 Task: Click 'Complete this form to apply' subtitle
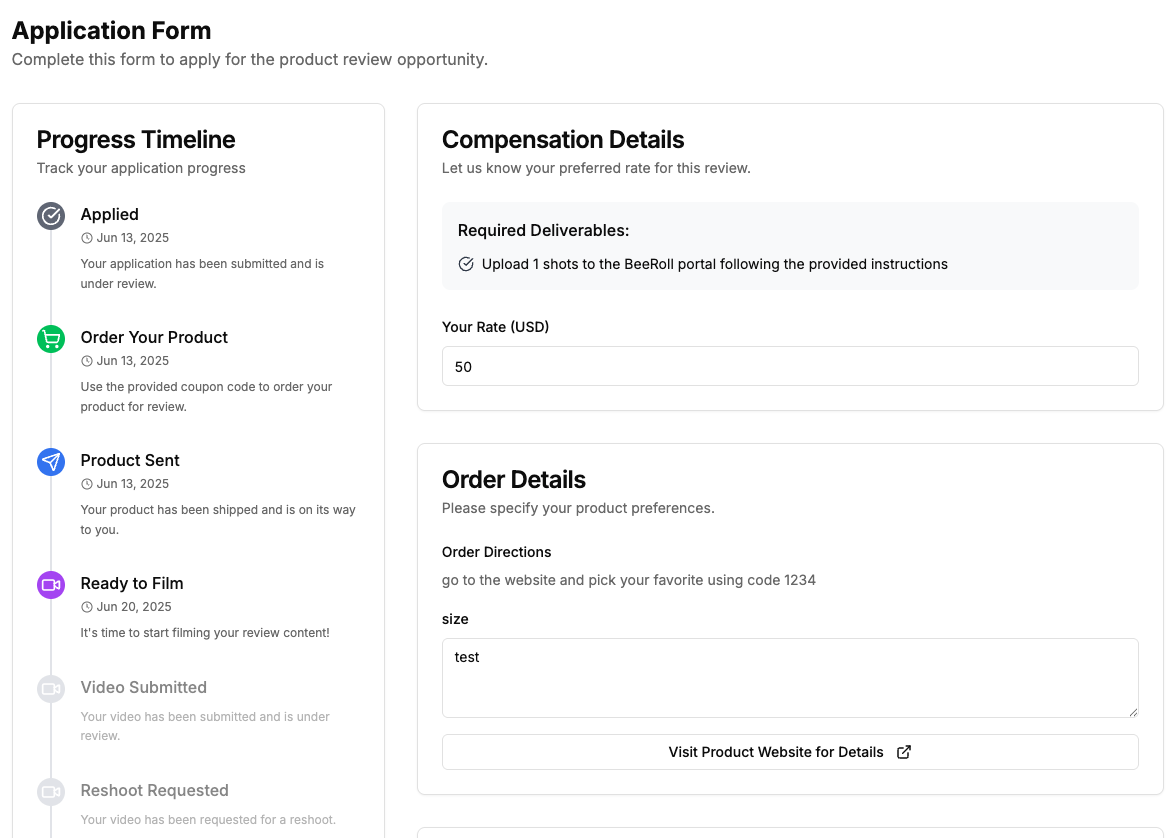(250, 60)
